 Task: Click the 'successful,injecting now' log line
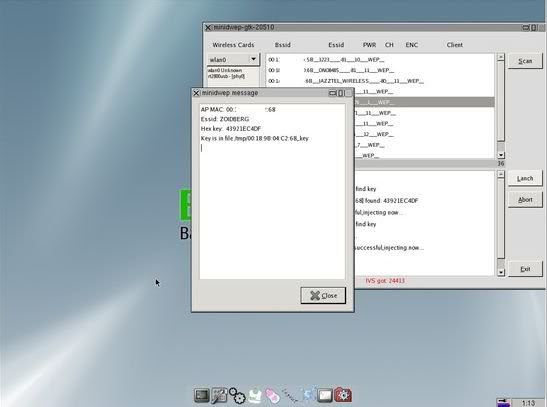(389, 248)
